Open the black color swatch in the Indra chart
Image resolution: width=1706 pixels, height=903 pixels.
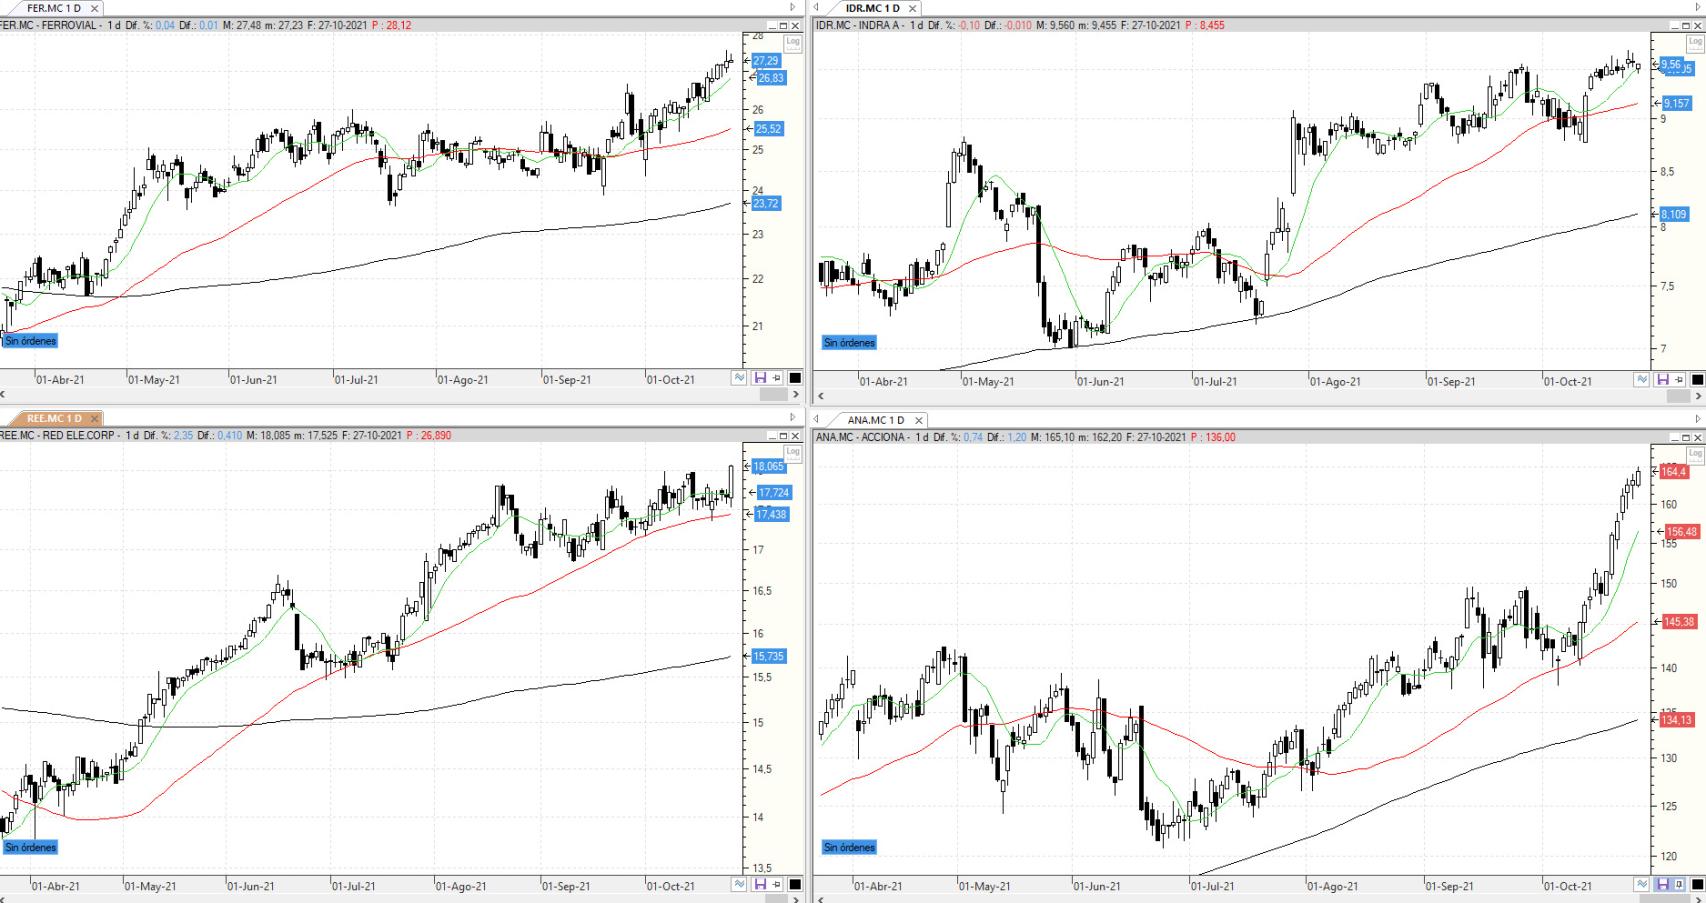[x=1697, y=380]
